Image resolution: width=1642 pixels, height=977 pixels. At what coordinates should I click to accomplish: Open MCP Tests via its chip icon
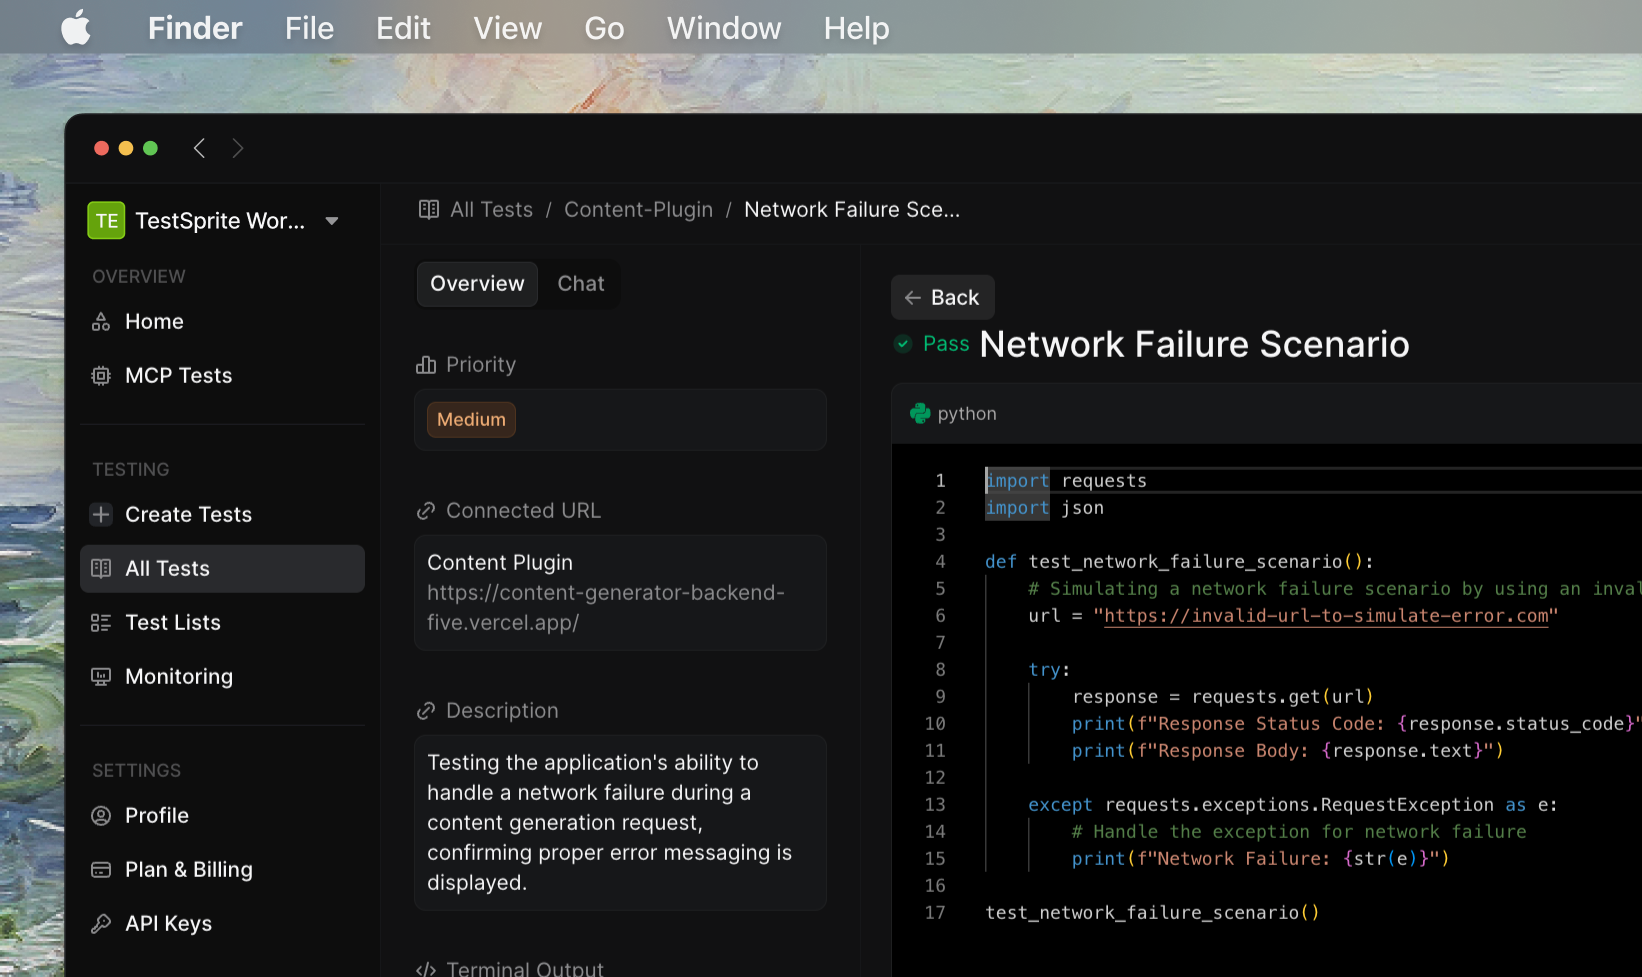[101, 376]
